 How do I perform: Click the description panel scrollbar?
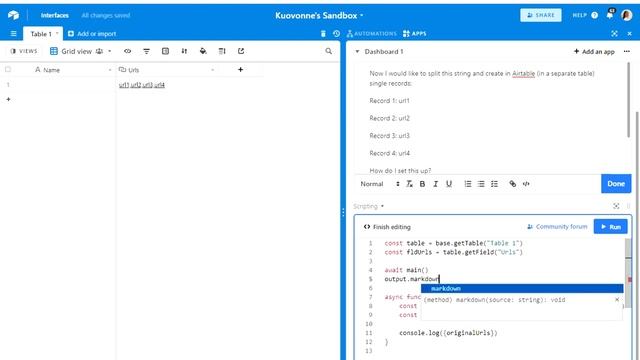(x=629, y=100)
